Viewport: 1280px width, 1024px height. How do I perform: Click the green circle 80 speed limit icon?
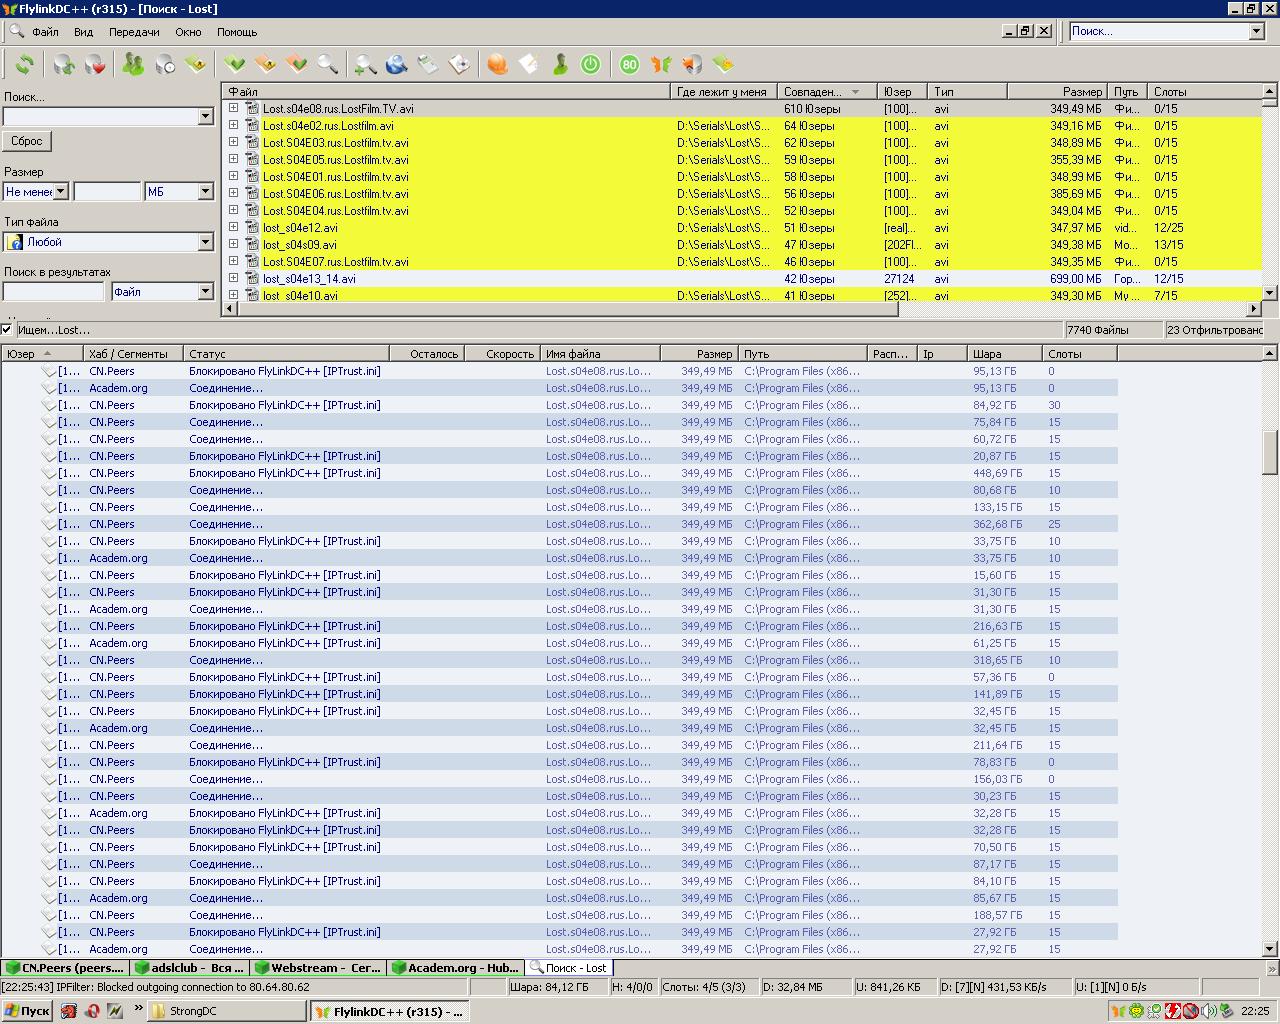[629, 65]
